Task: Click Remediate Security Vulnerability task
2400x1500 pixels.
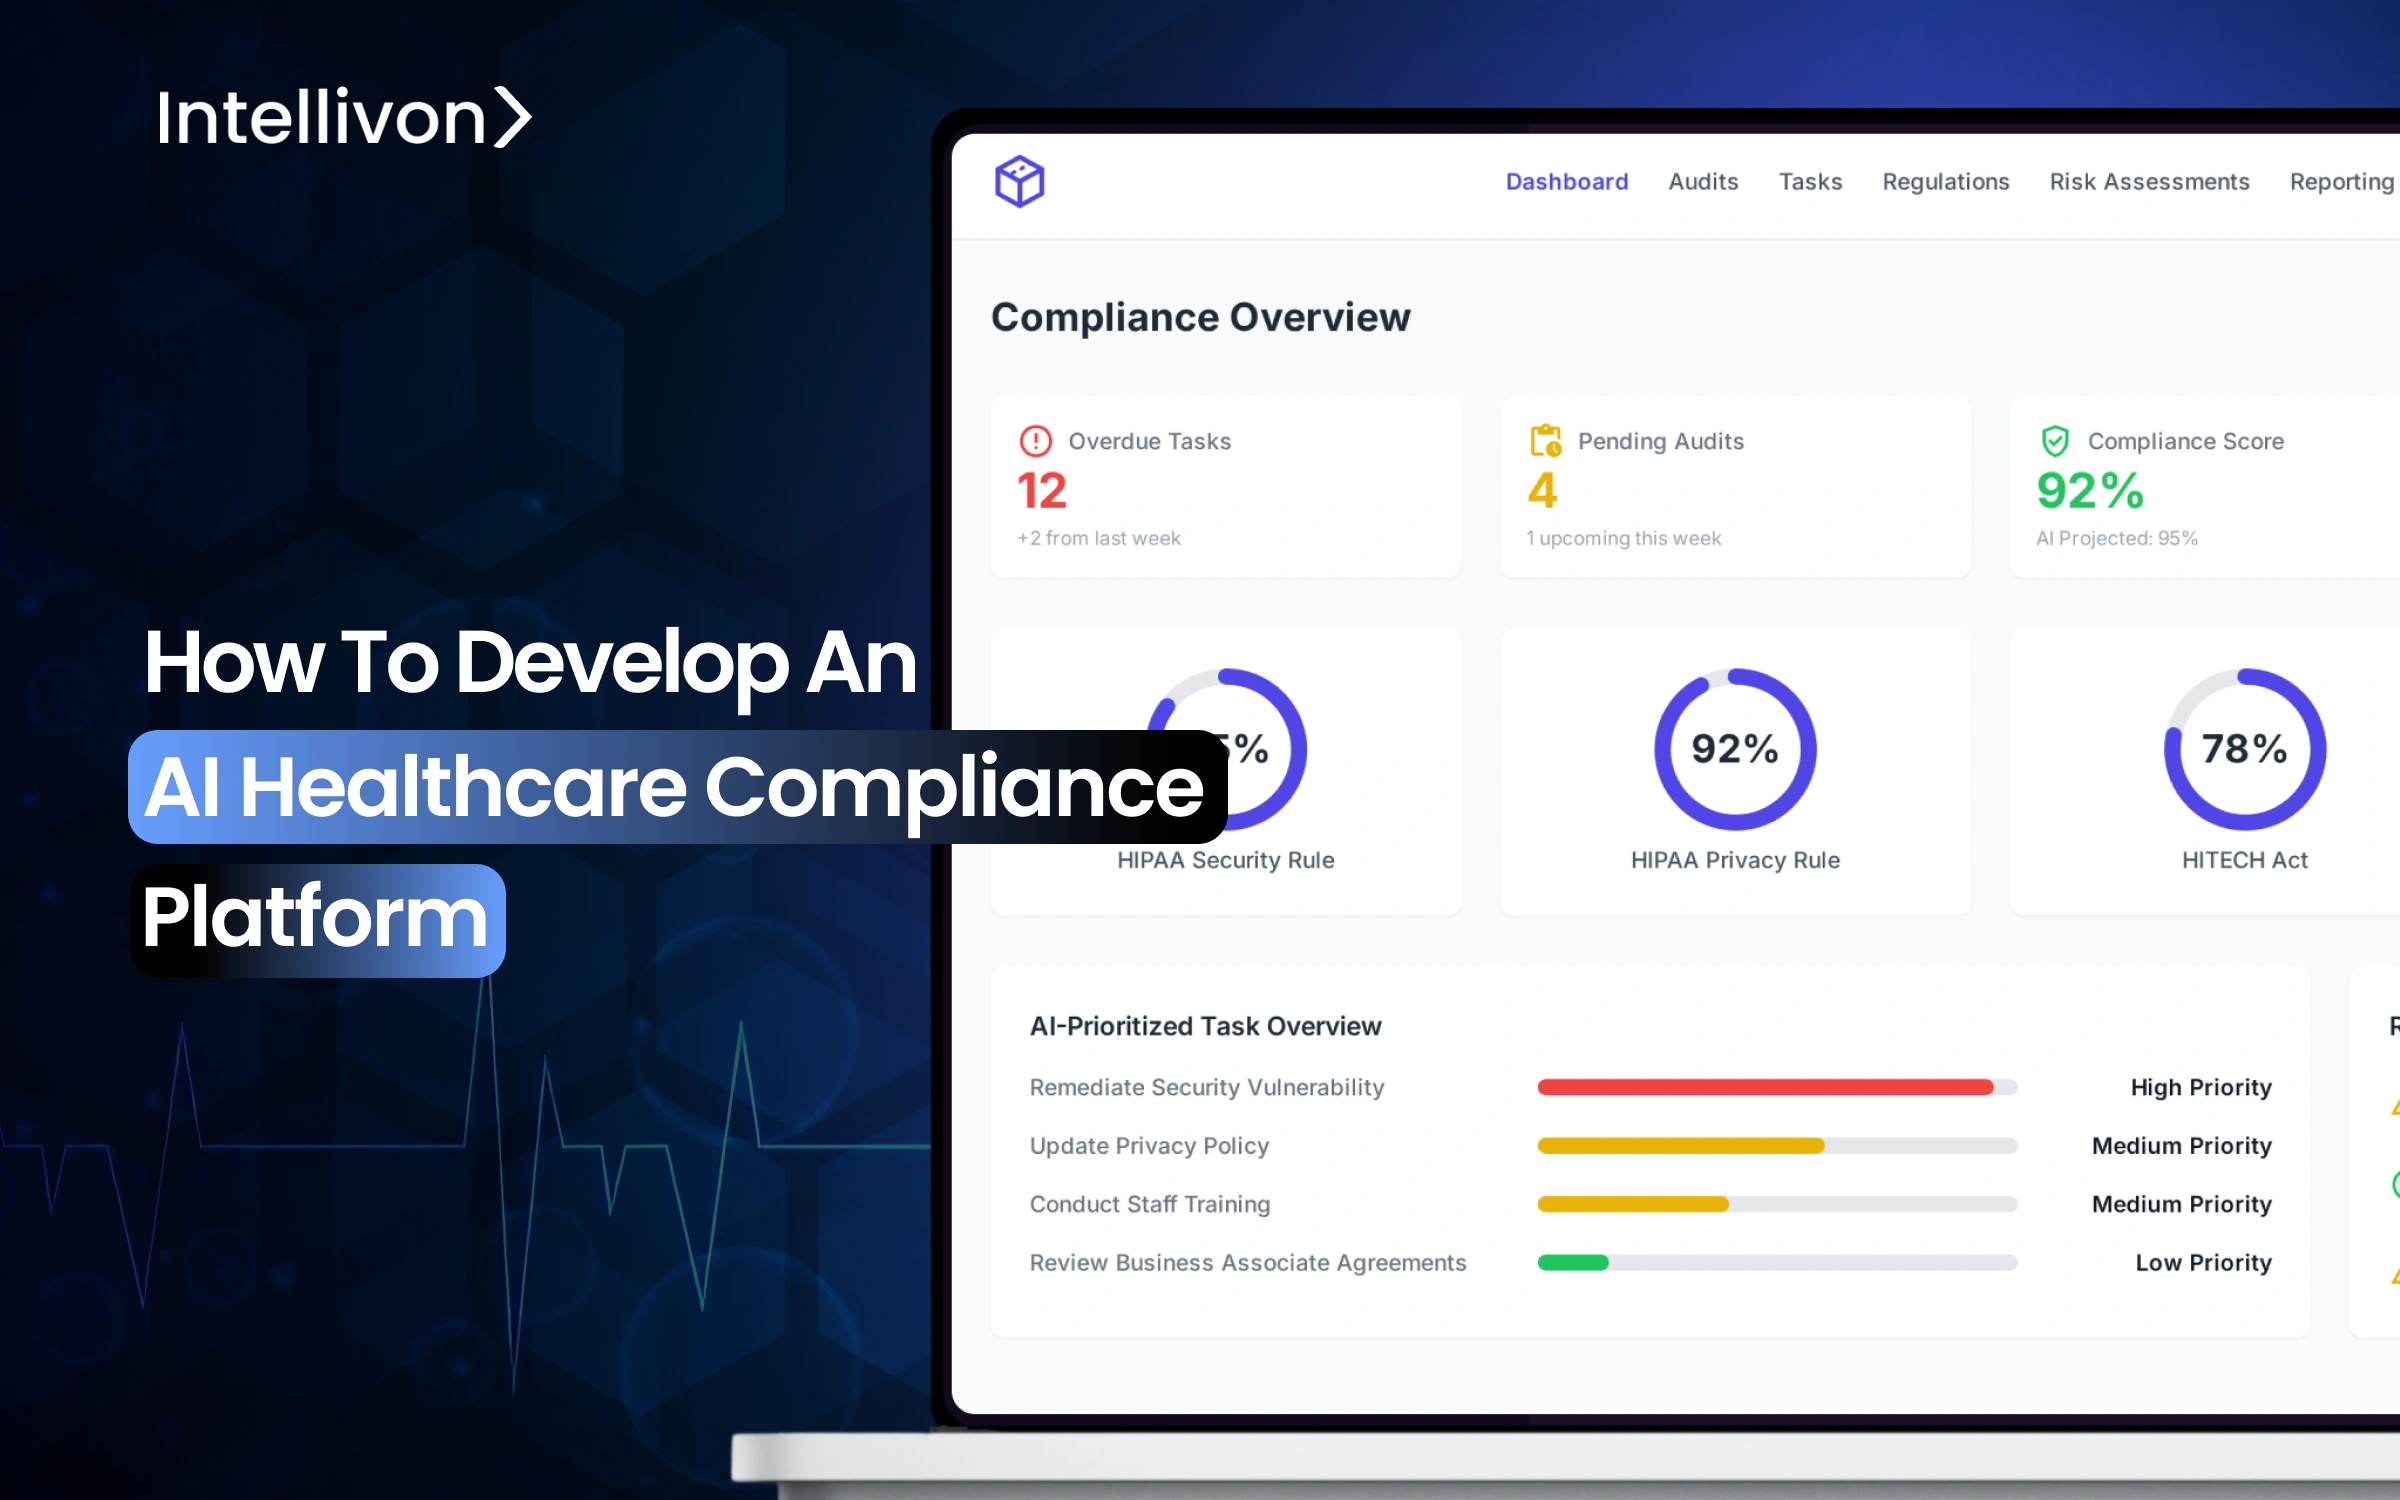Action: point(1206,1087)
